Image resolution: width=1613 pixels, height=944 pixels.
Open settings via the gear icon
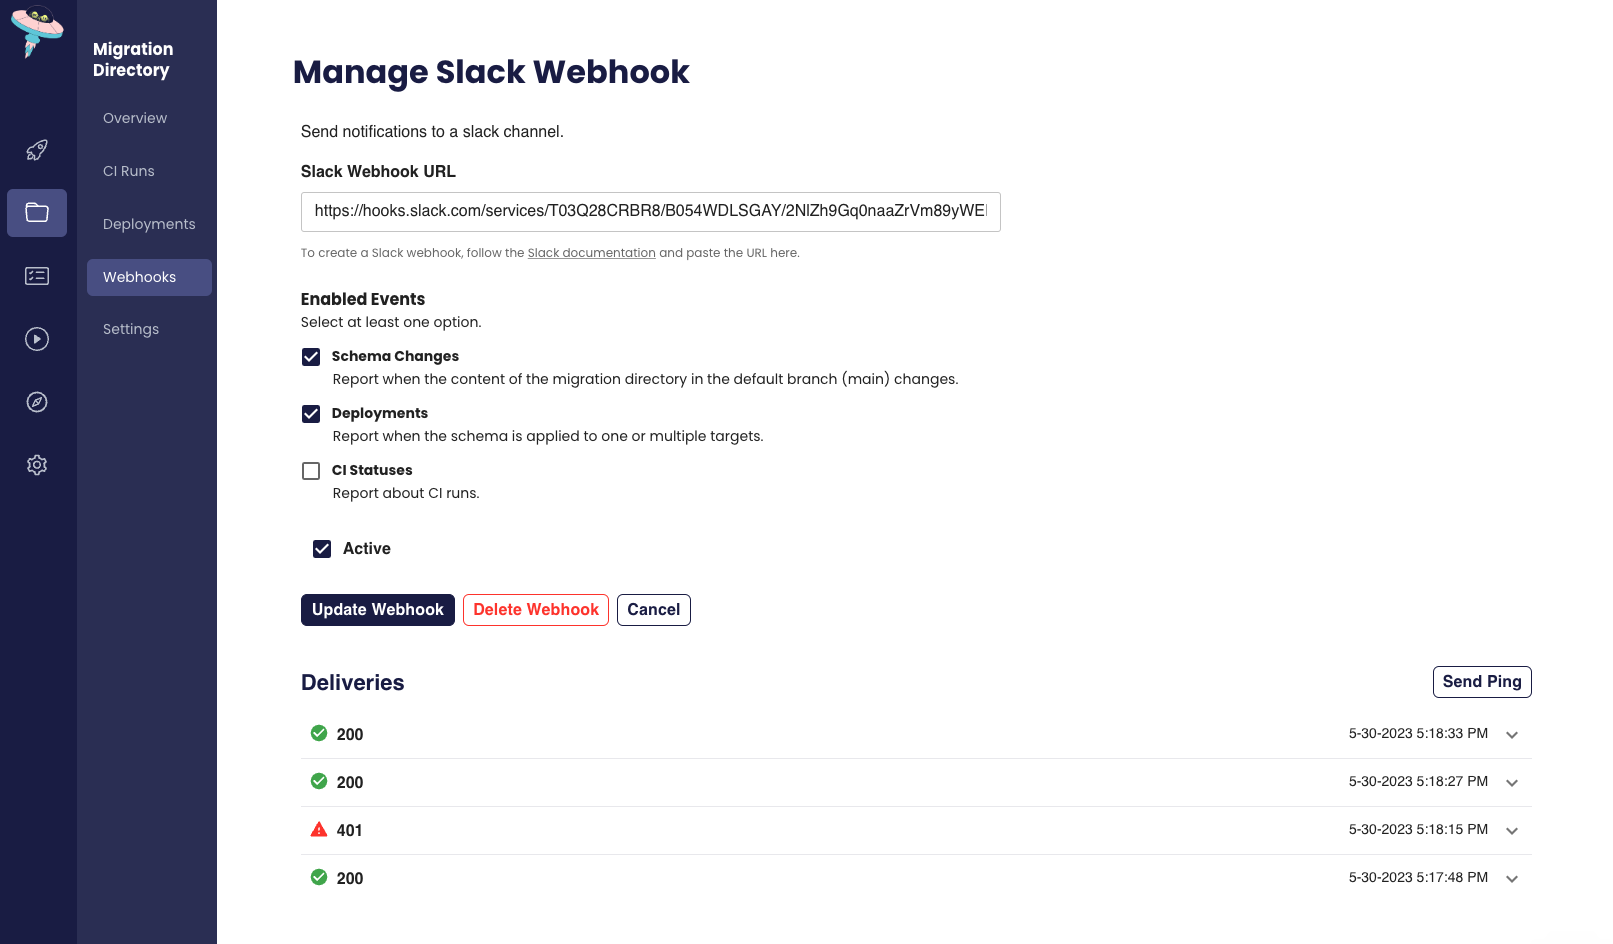(x=37, y=465)
